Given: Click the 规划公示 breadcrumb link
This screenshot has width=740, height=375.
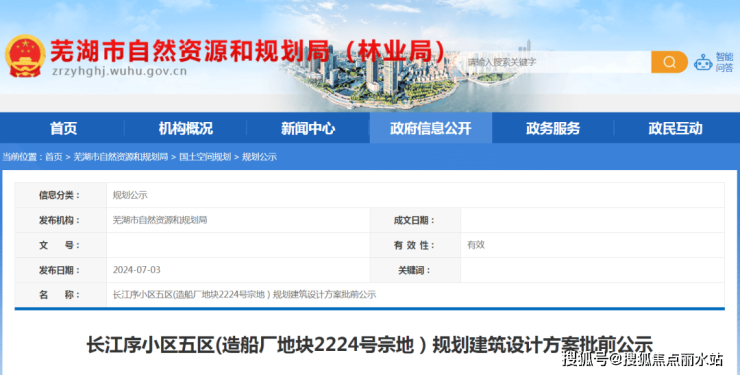Looking at the screenshot, I should coord(259,157).
